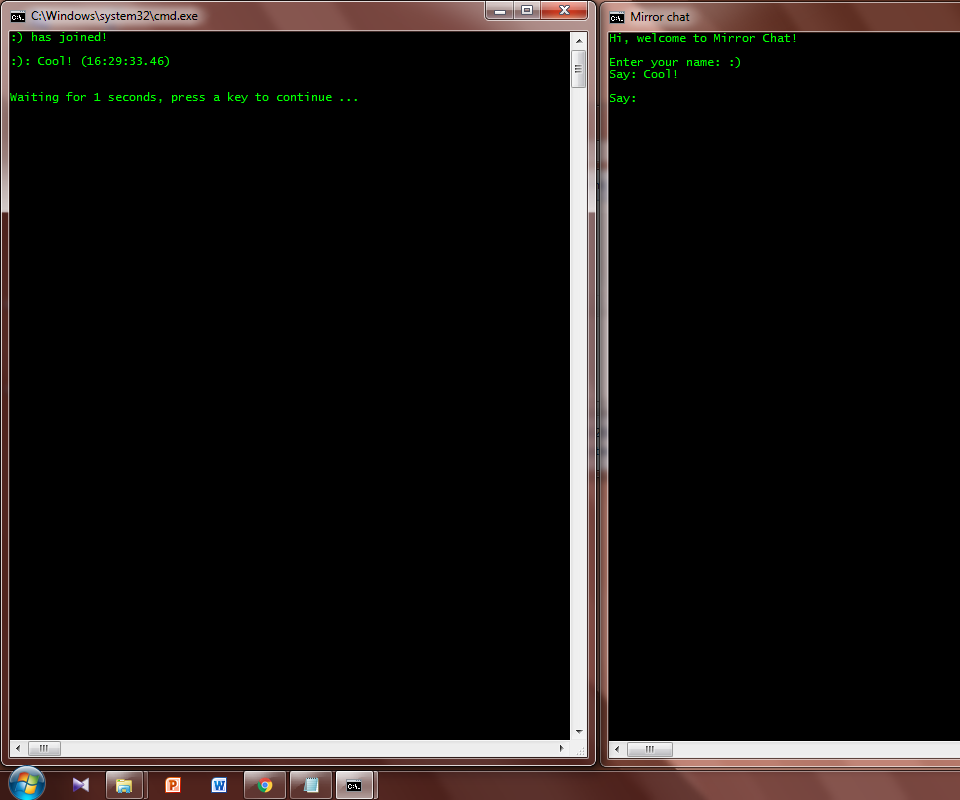Open Windows Explorer from the taskbar
Screen dimensions: 960x800
tap(125, 784)
